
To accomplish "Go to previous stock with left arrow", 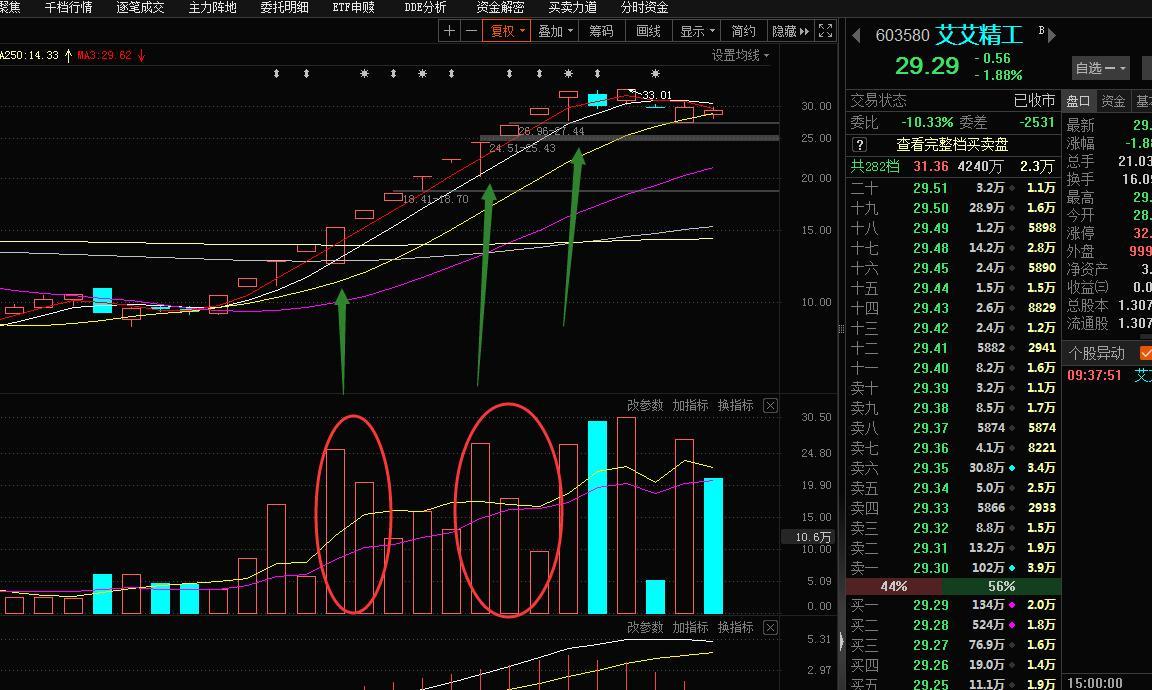I will point(857,36).
